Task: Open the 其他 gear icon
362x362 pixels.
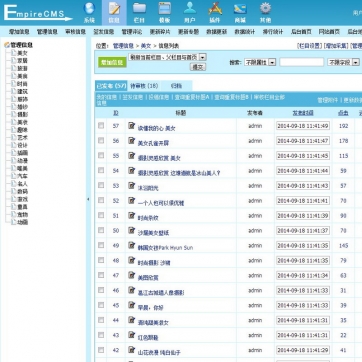Action: (265, 13)
